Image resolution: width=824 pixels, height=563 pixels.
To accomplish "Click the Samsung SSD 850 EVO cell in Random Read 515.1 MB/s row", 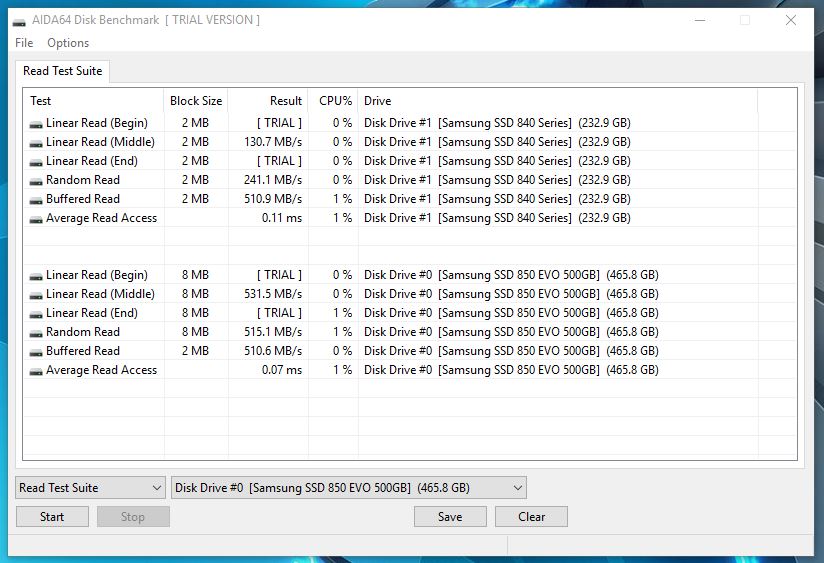I will [511, 332].
